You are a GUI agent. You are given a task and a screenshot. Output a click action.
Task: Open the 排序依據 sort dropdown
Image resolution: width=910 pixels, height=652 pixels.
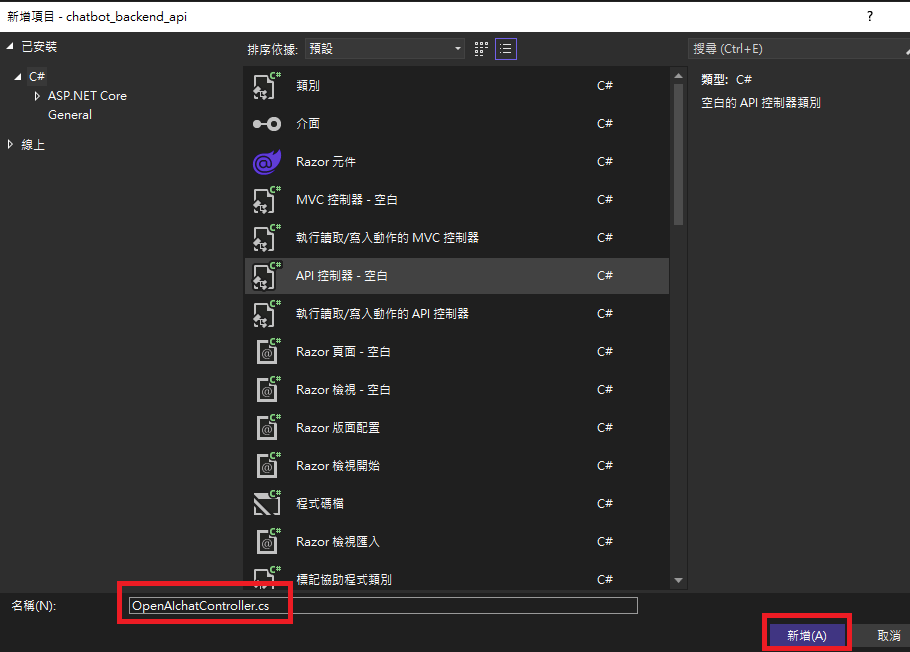coord(384,49)
